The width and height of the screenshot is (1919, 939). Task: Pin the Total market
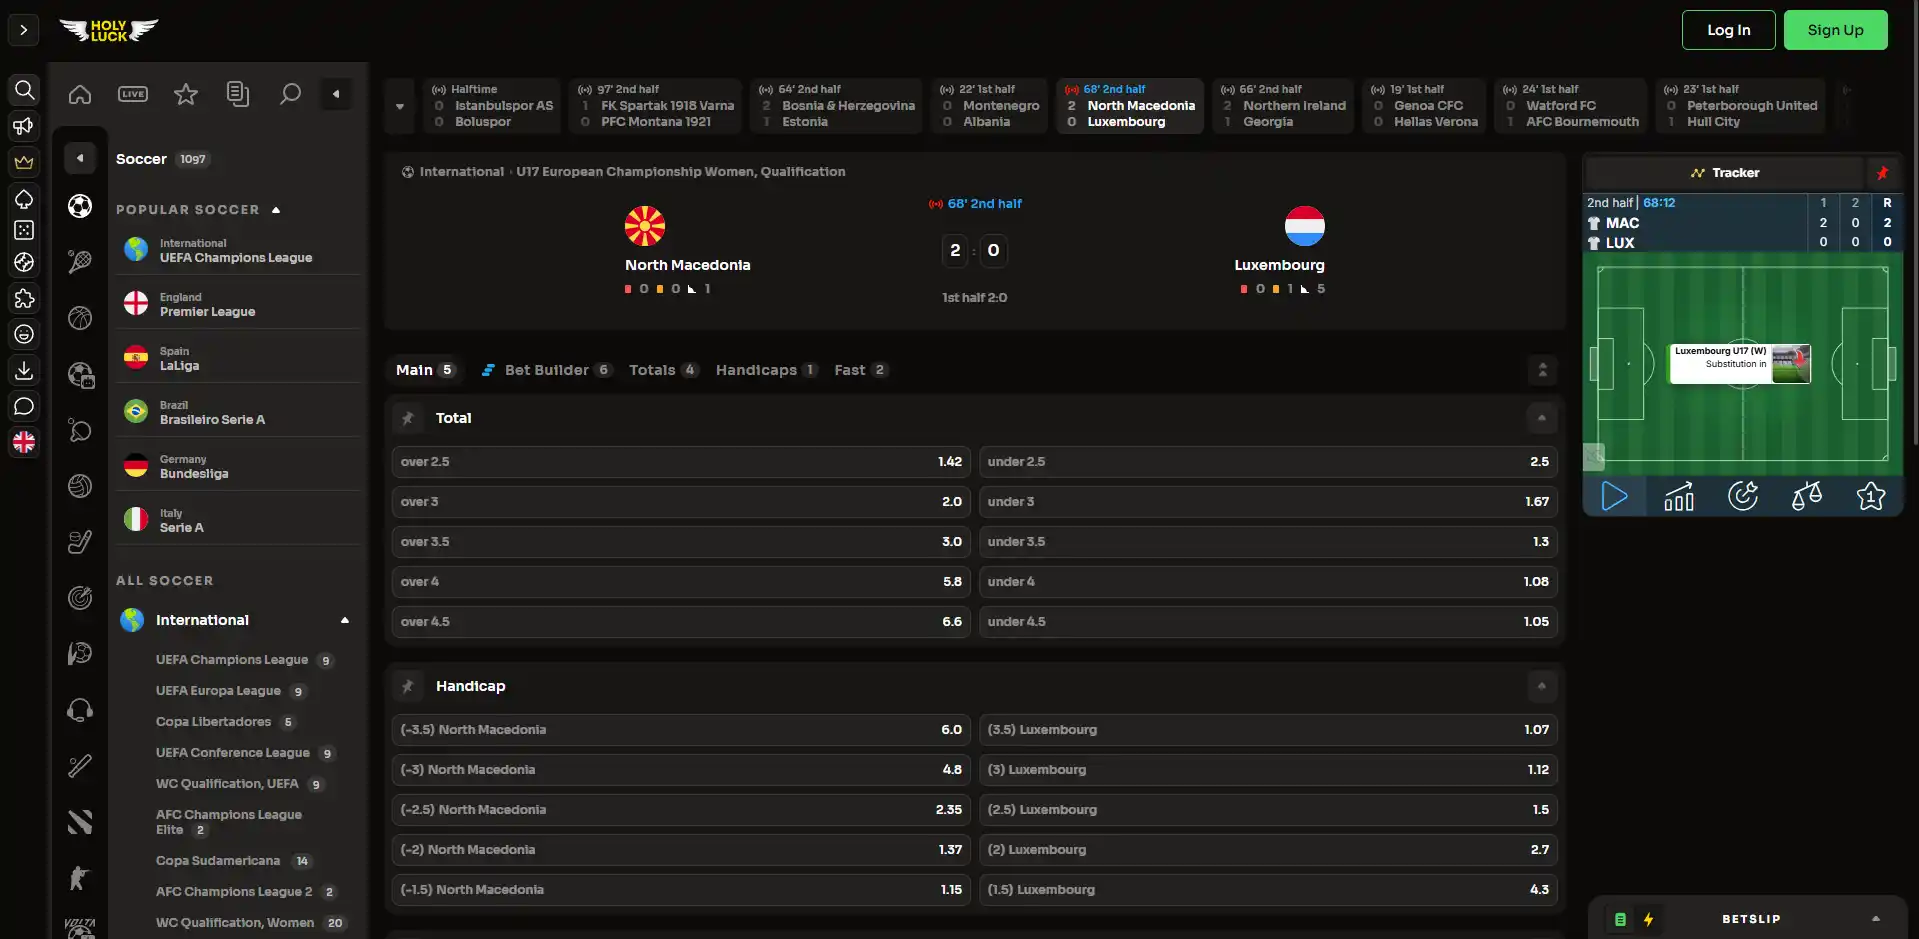tap(408, 418)
